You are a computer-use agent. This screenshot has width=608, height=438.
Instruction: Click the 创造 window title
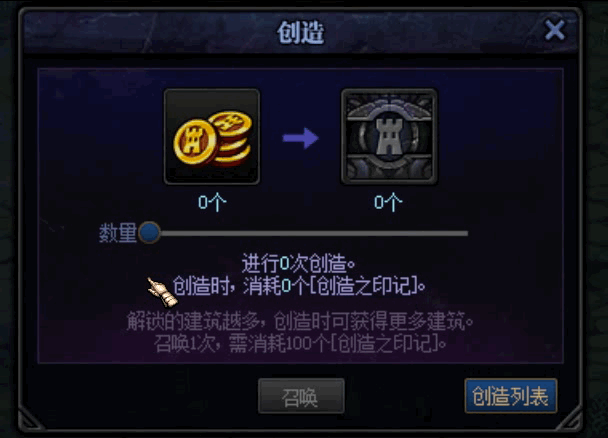301,32
